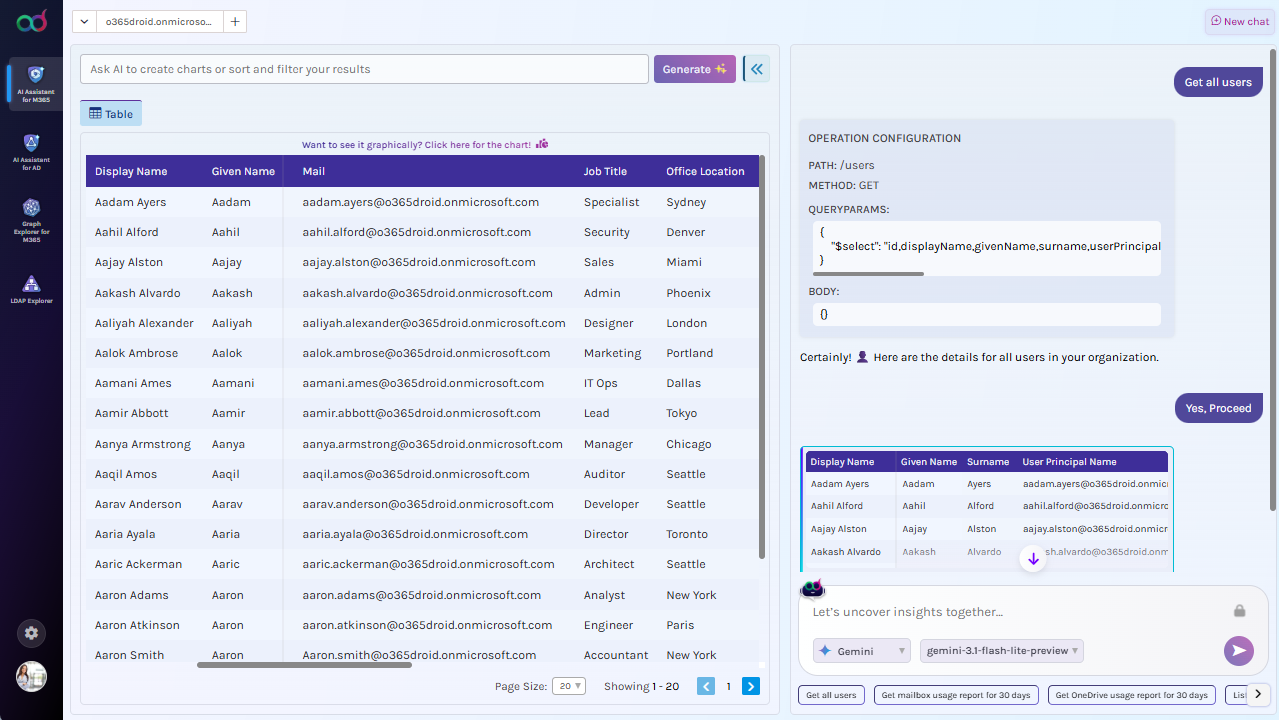Switch to the Table tab

[x=111, y=114]
